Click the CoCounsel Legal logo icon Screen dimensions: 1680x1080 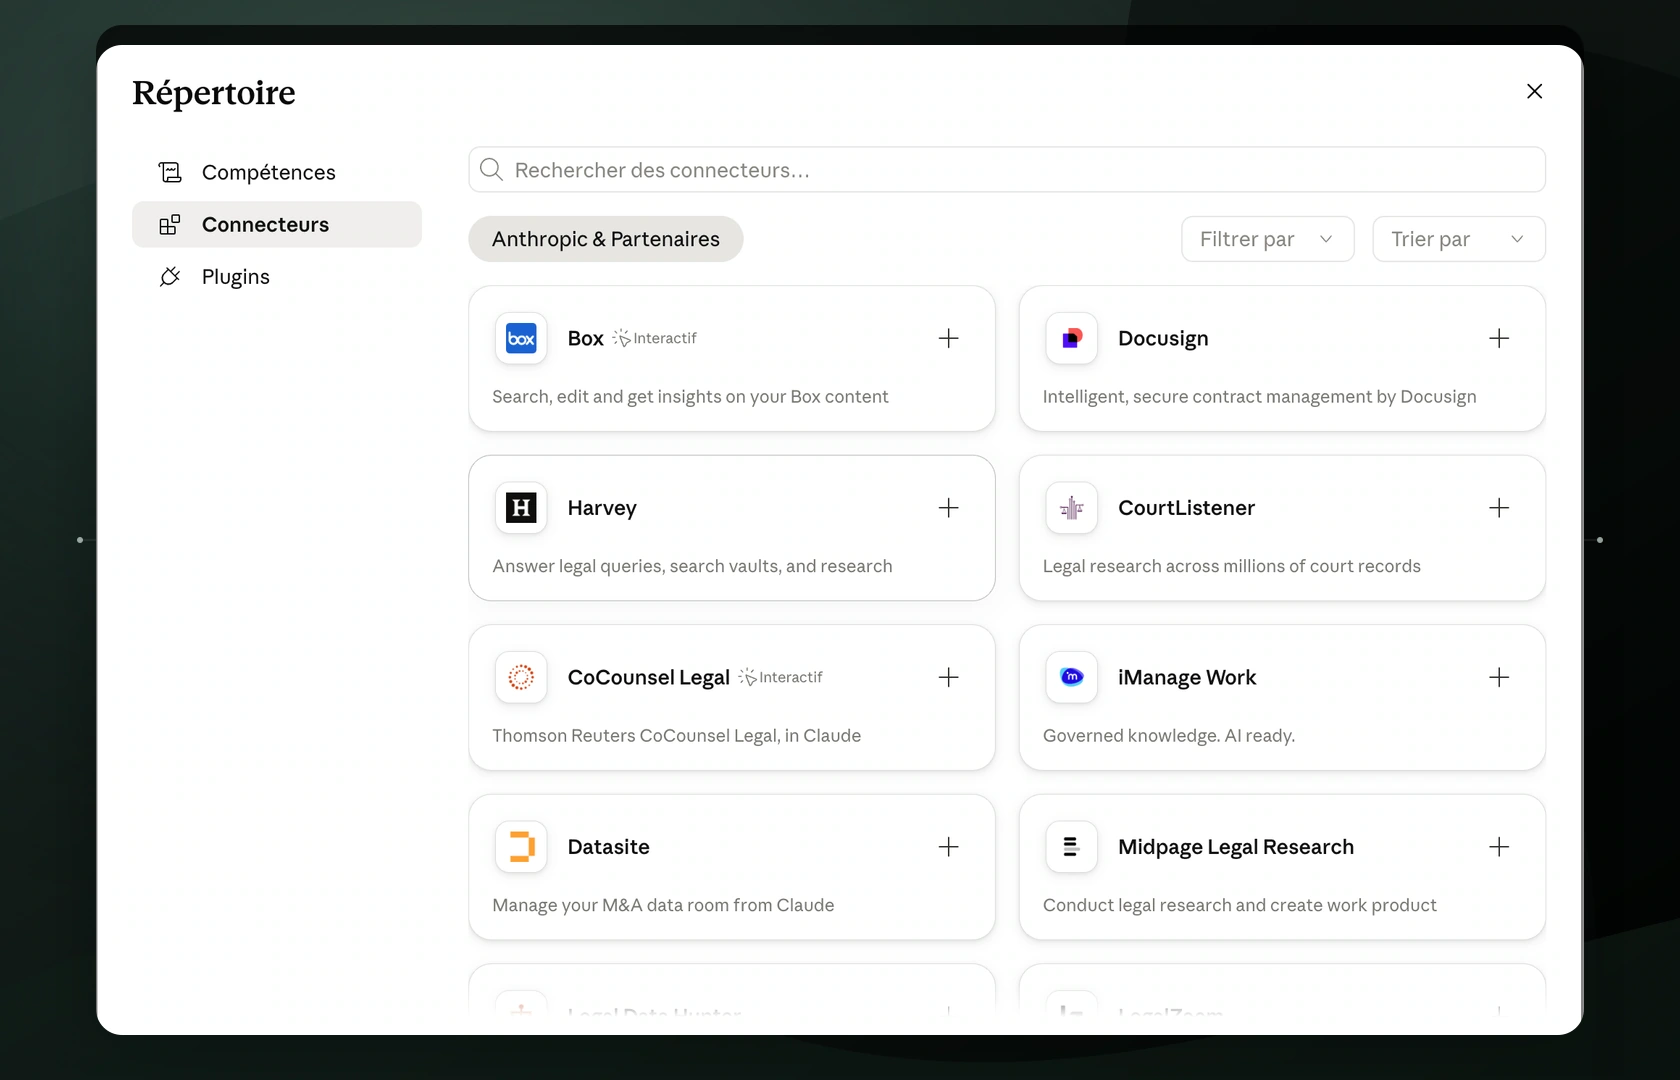pos(521,677)
